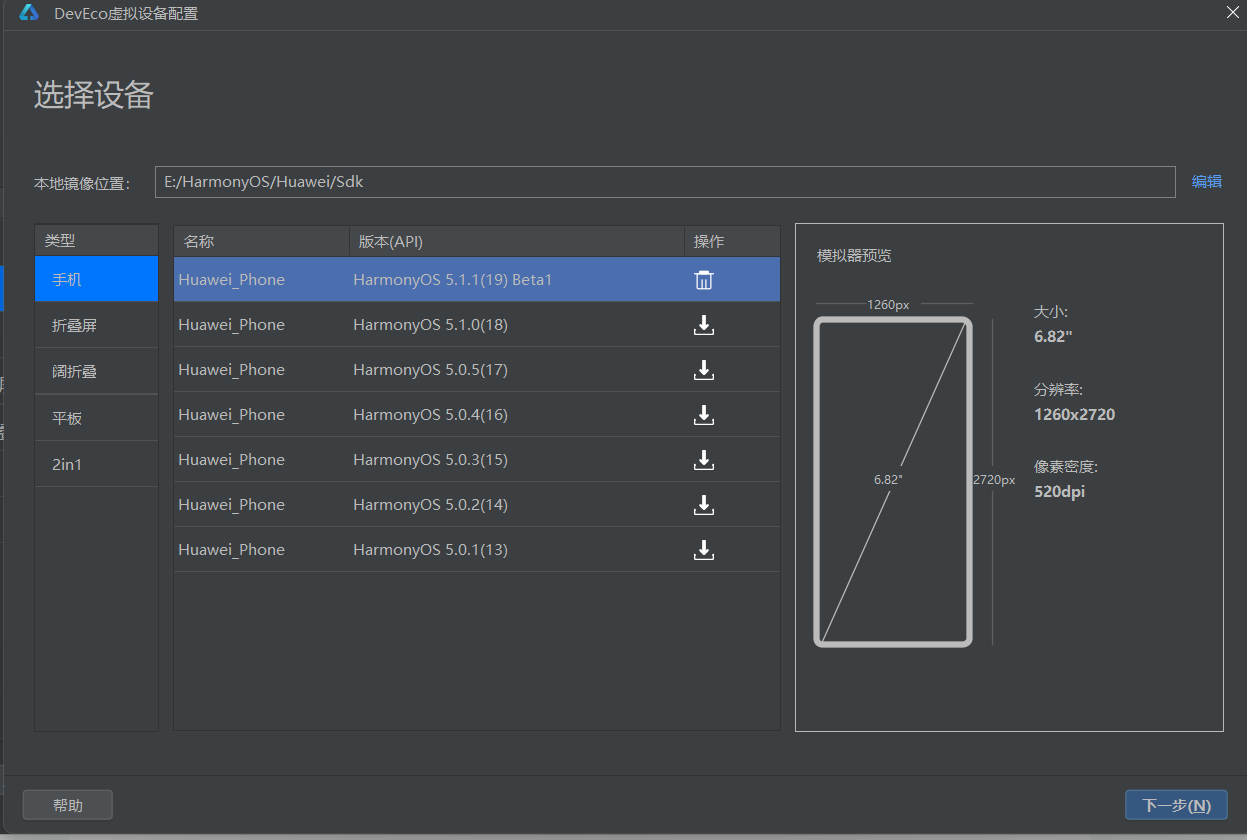Screen dimensions: 1247x840
Task: Click the 下一步(N) button
Action: coord(1176,805)
